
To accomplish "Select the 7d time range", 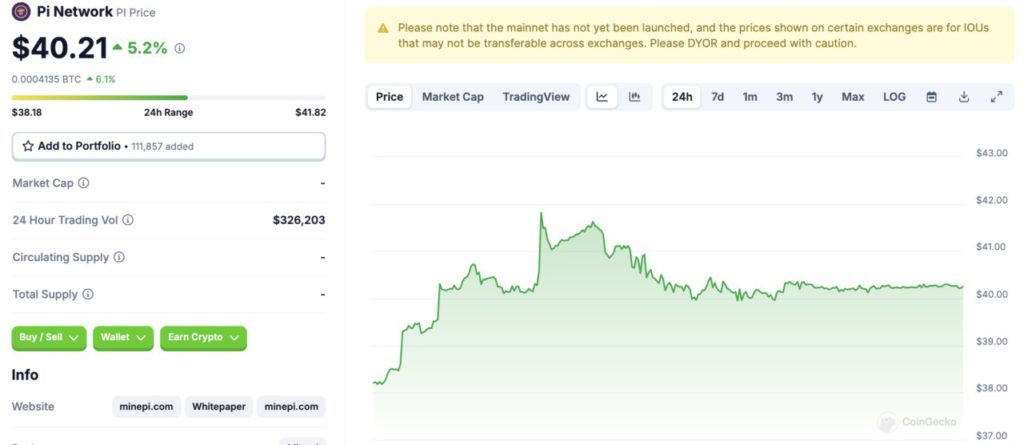I will click(x=717, y=97).
